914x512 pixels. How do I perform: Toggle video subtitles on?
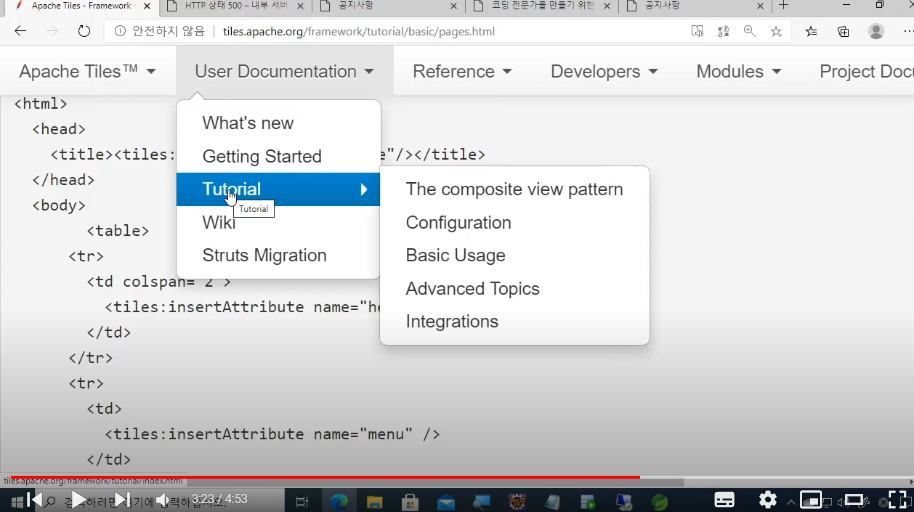tap(724, 500)
